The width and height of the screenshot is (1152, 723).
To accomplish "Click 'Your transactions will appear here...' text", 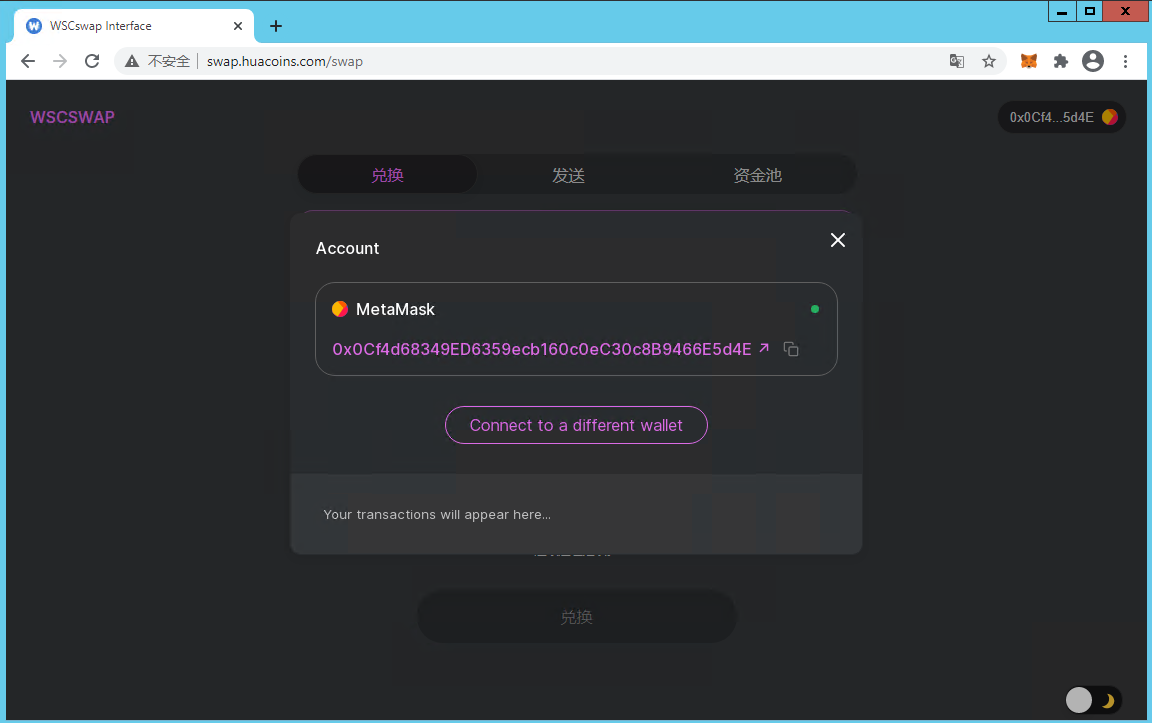I will [437, 514].
